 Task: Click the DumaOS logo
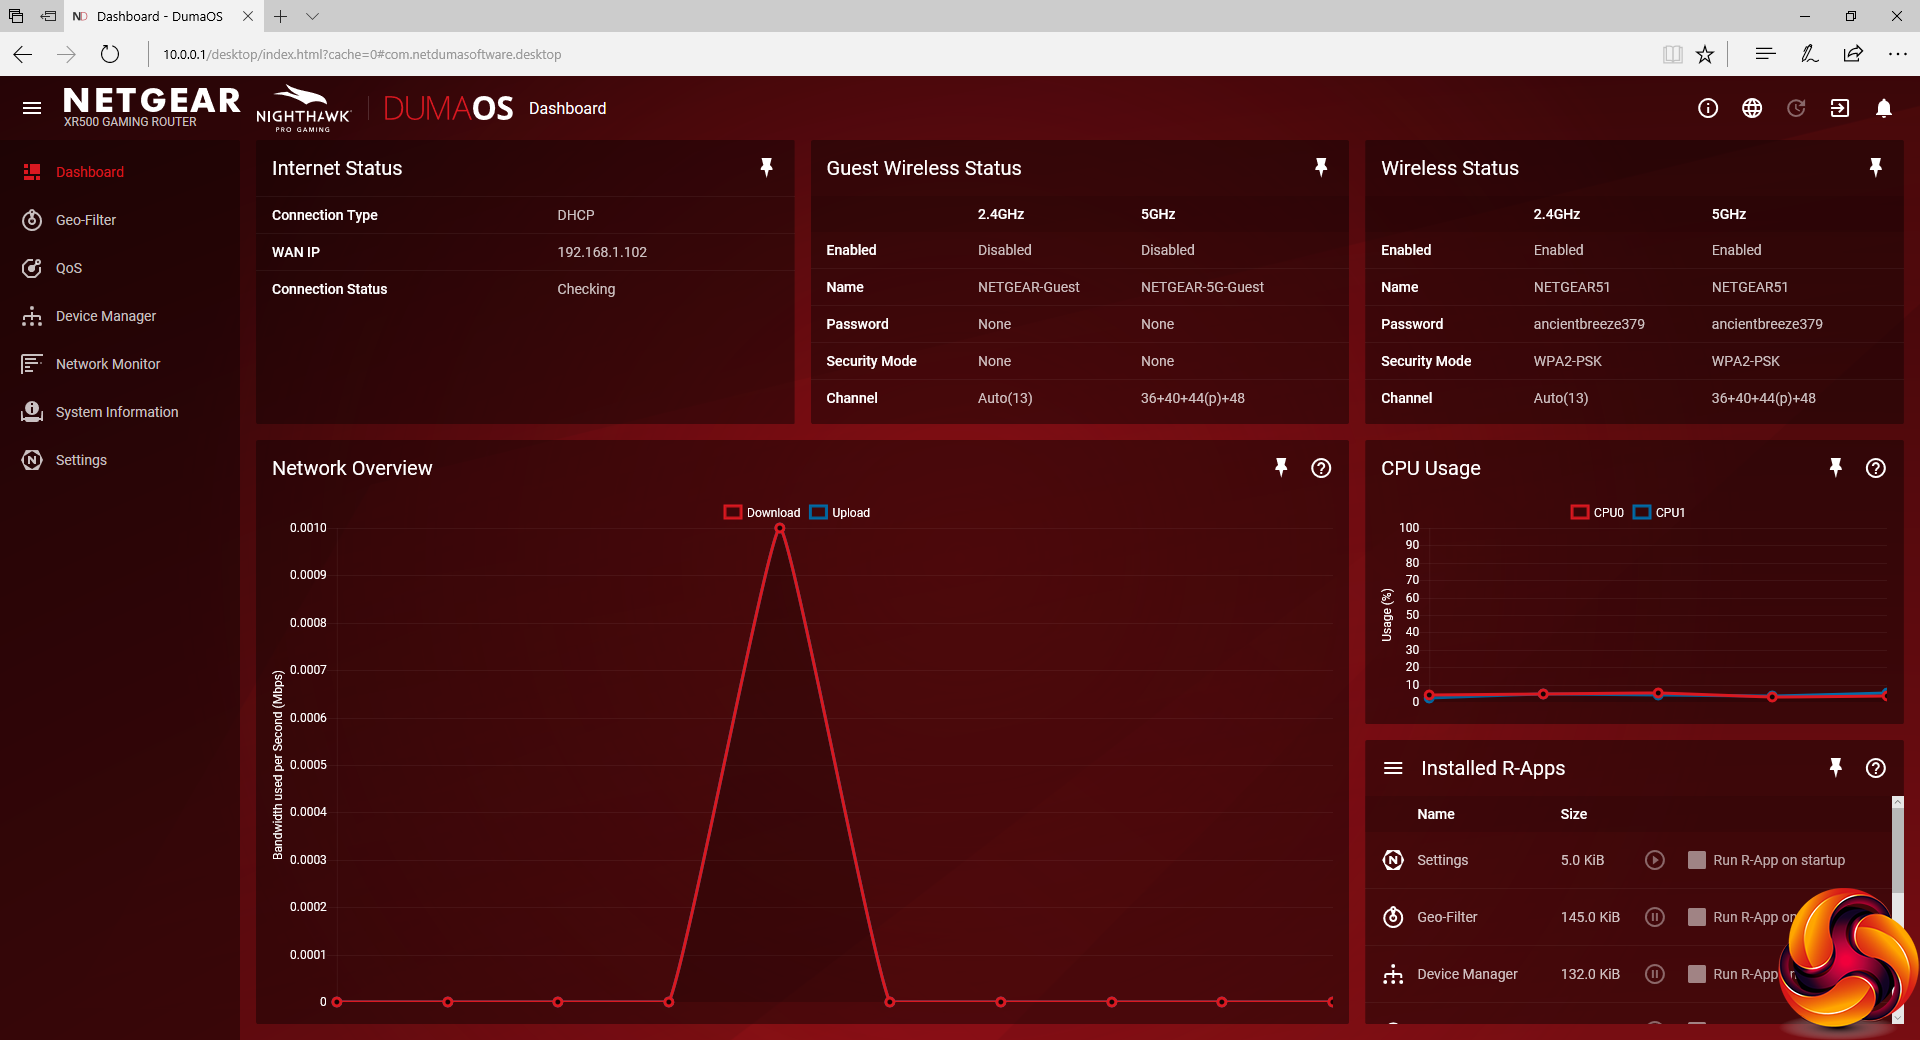point(448,108)
